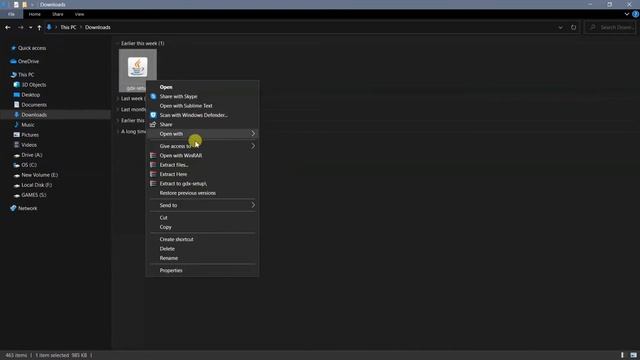Click the Search Downloads field

610,27
